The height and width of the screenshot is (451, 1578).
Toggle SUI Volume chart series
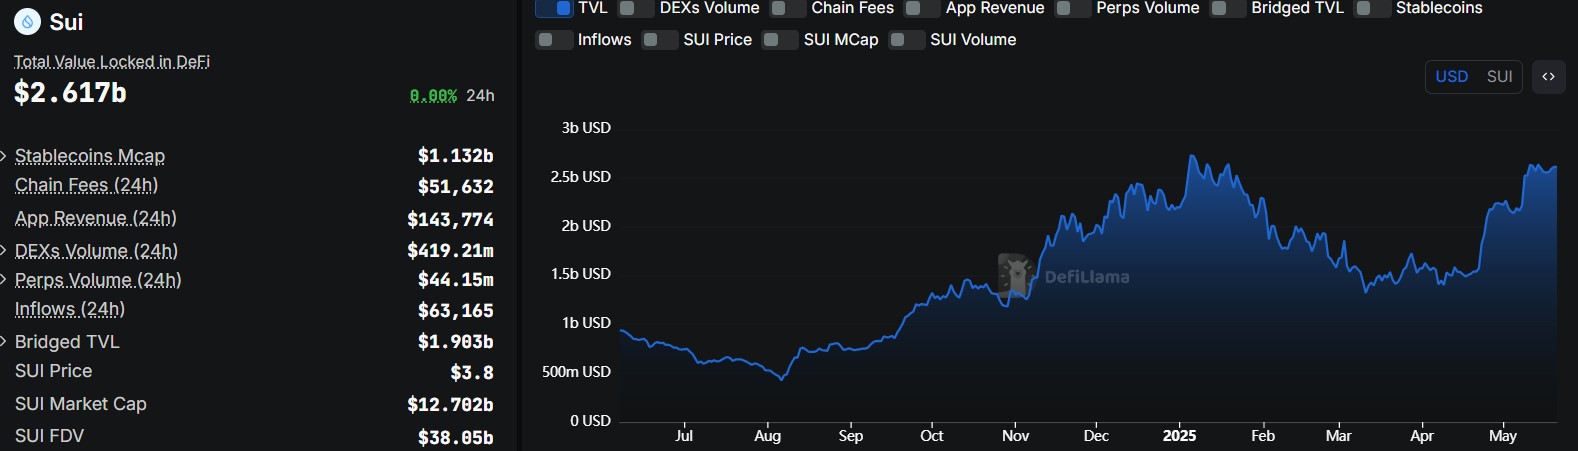[906, 40]
